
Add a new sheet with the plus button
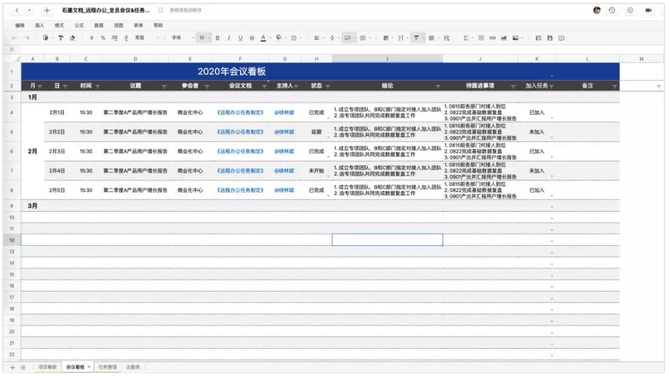[x=12, y=367]
